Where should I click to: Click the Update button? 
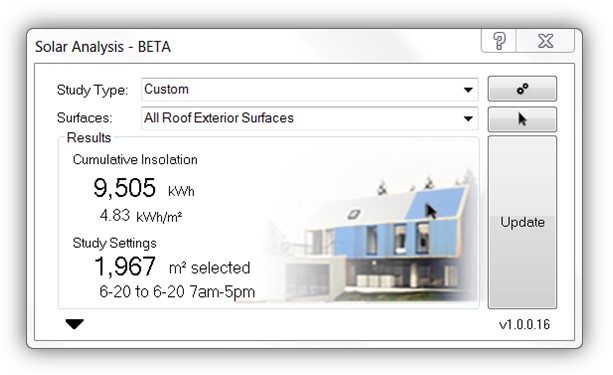click(x=522, y=222)
